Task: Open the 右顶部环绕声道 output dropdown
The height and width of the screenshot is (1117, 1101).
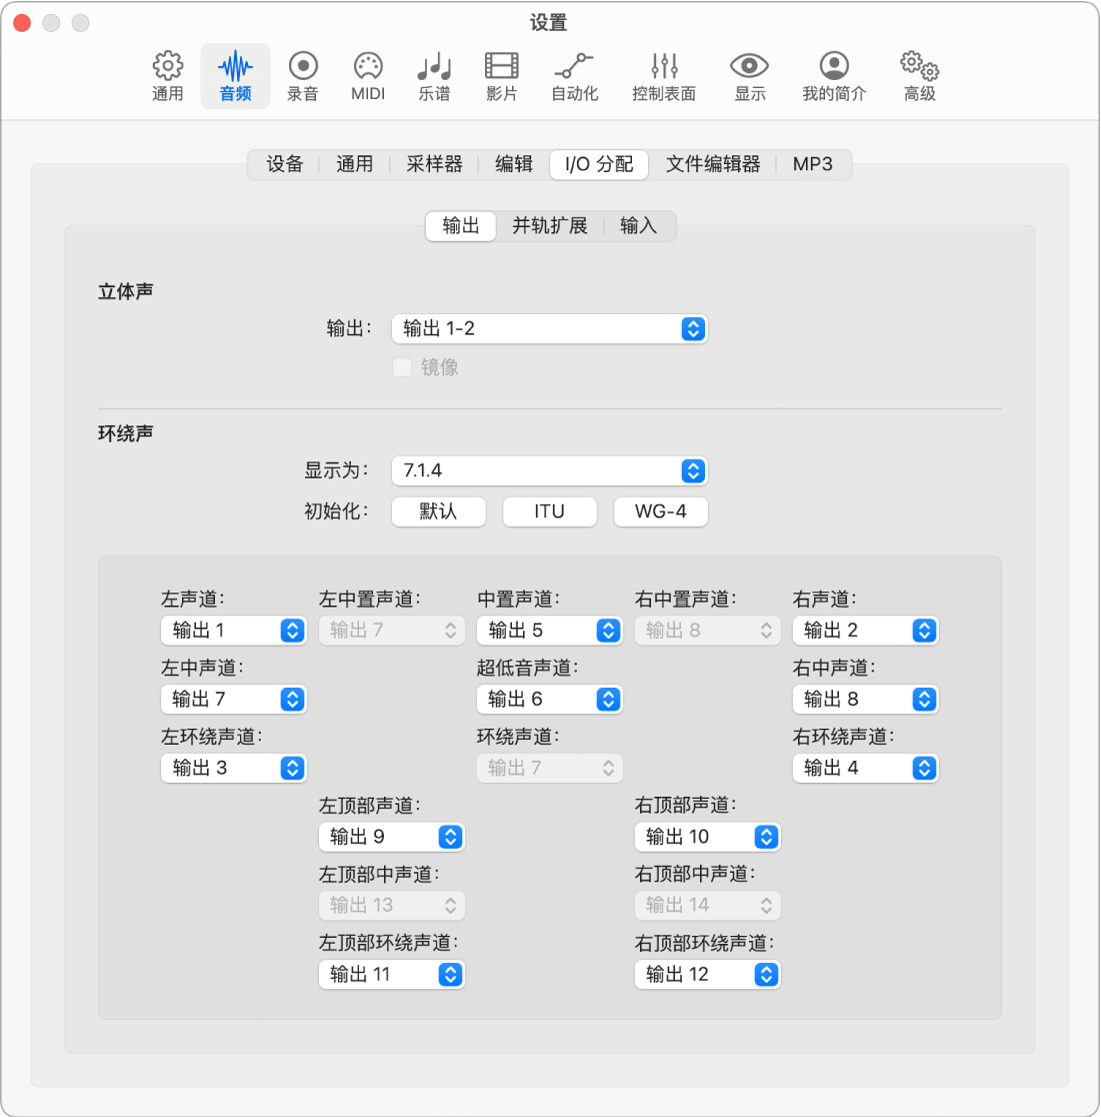Action: [x=708, y=975]
